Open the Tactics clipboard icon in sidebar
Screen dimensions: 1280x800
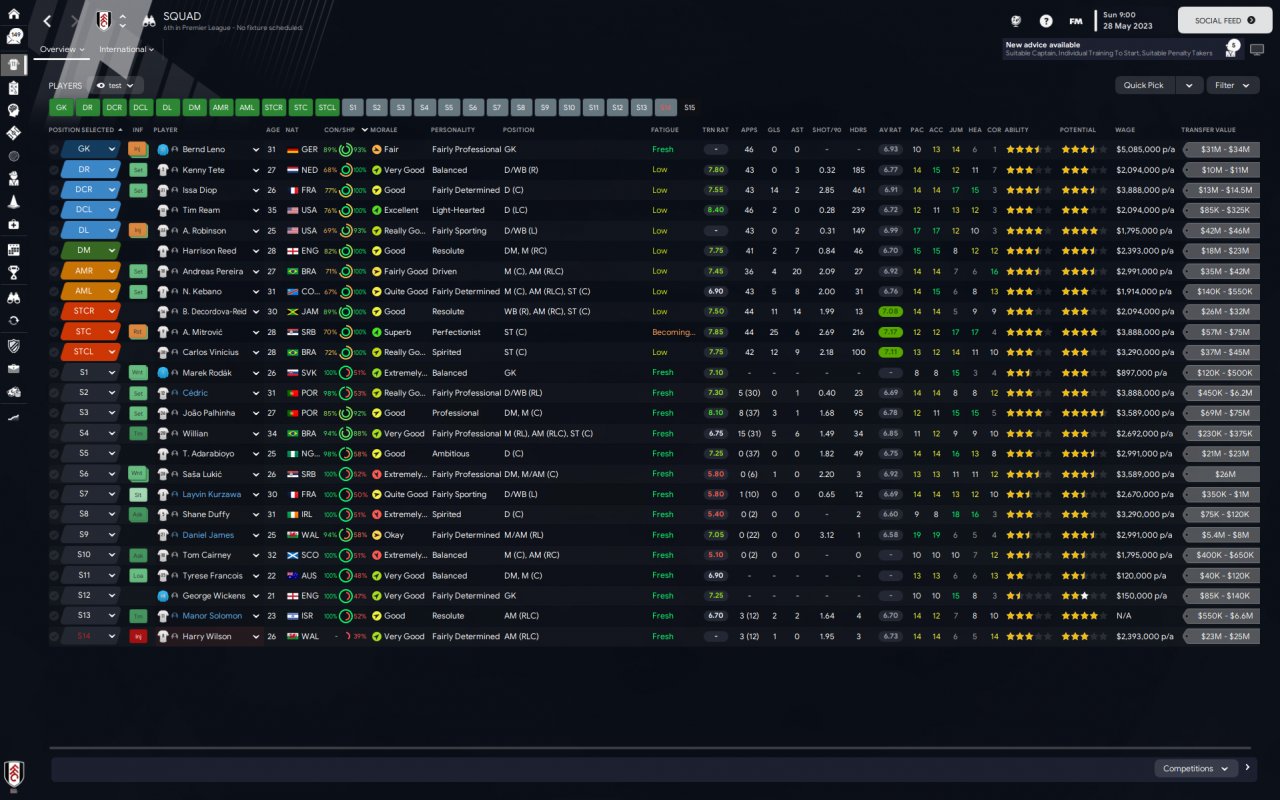(14, 89)
